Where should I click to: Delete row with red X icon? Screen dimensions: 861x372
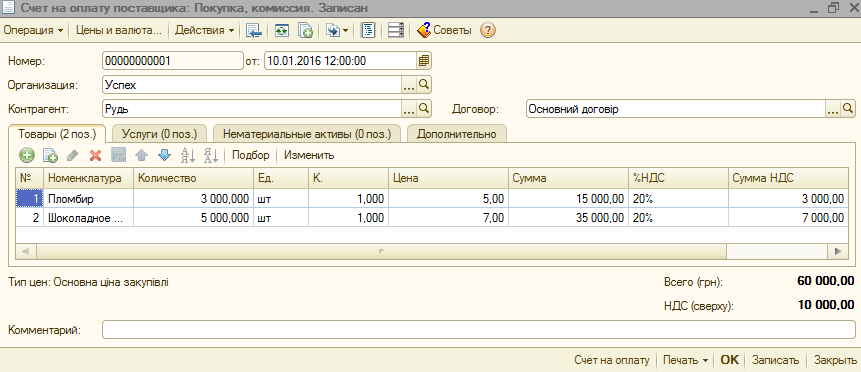click(96, 156)
